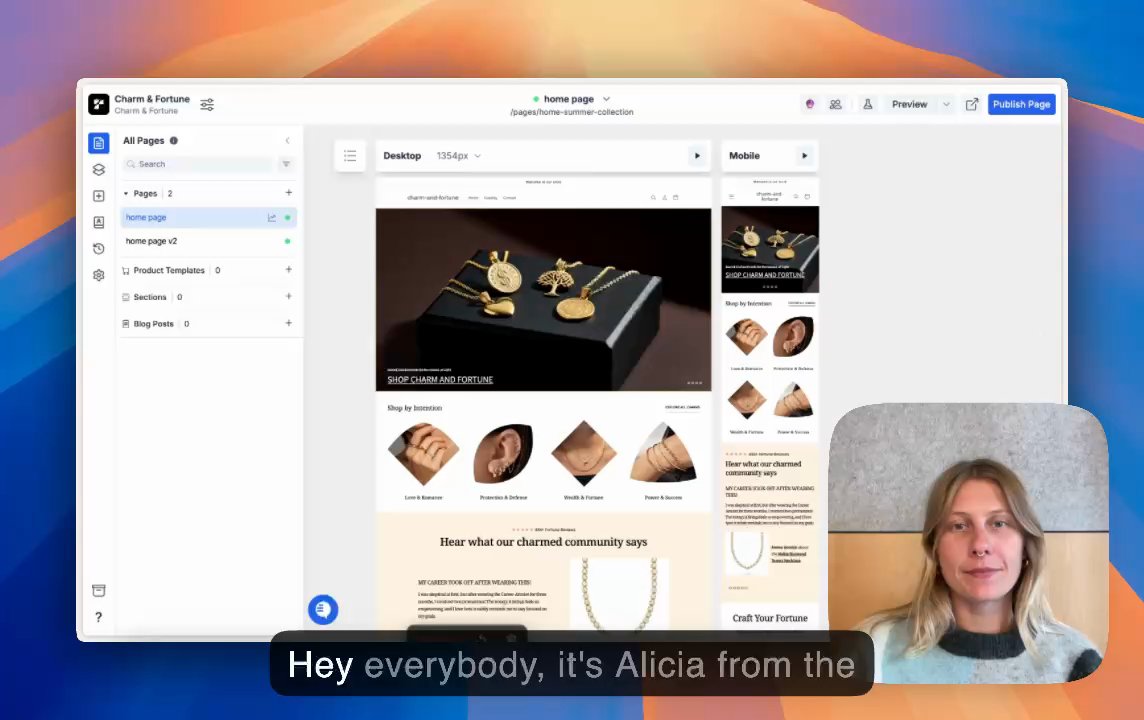Click the purple AI assistant icon in the top bar

(x=810, y=104)
